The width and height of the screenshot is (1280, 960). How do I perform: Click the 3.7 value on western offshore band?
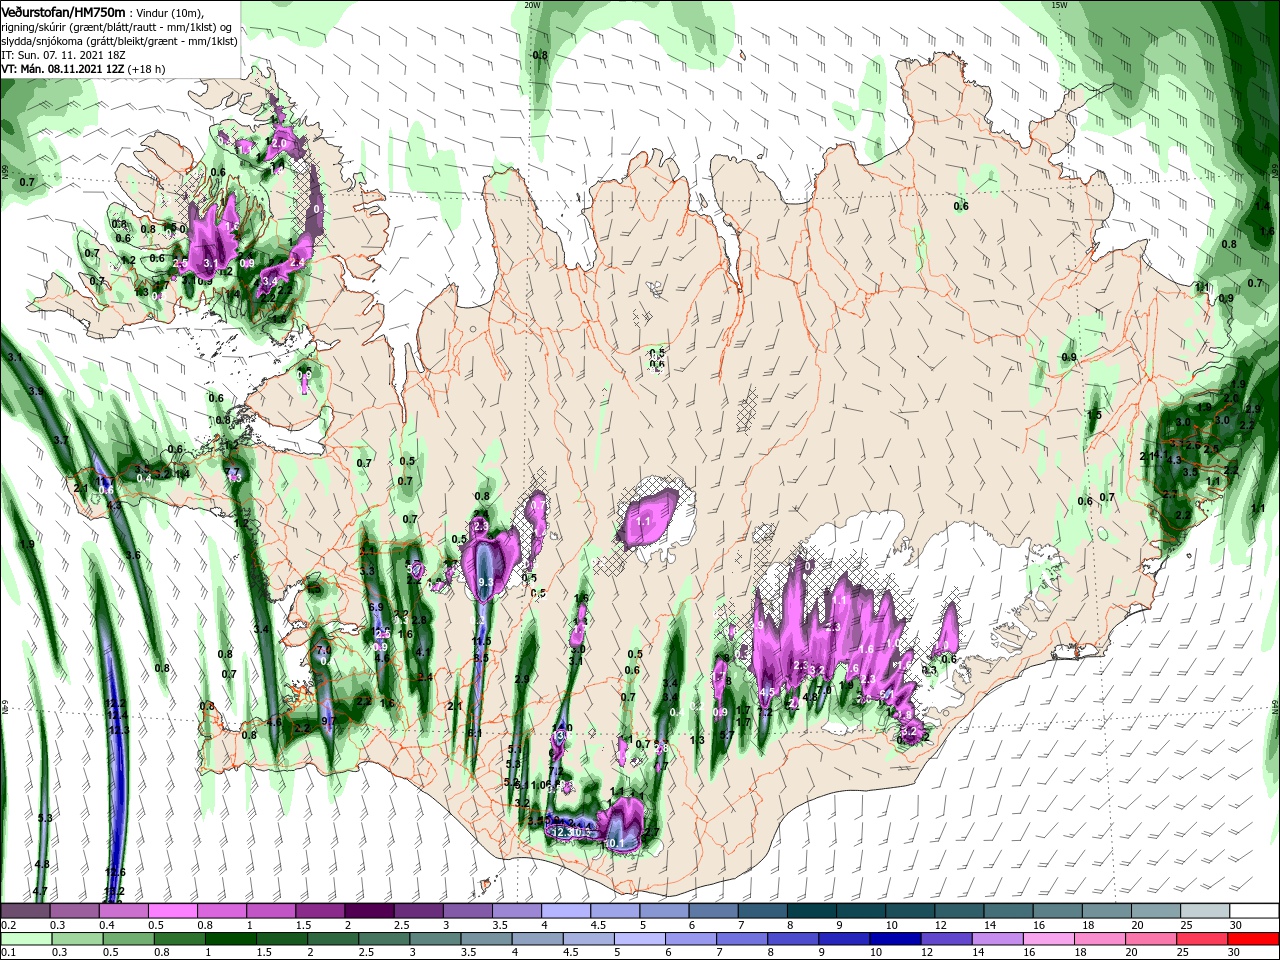tap(61, 440)
